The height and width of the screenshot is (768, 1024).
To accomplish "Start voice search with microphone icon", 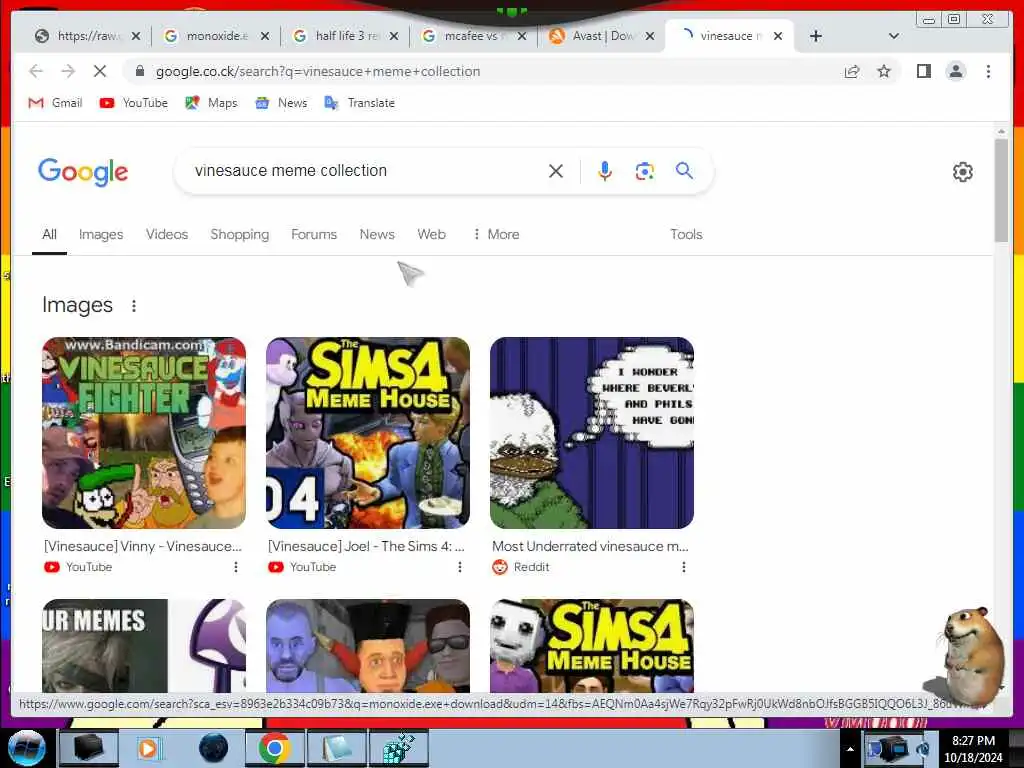I will (x=605, y=171).
